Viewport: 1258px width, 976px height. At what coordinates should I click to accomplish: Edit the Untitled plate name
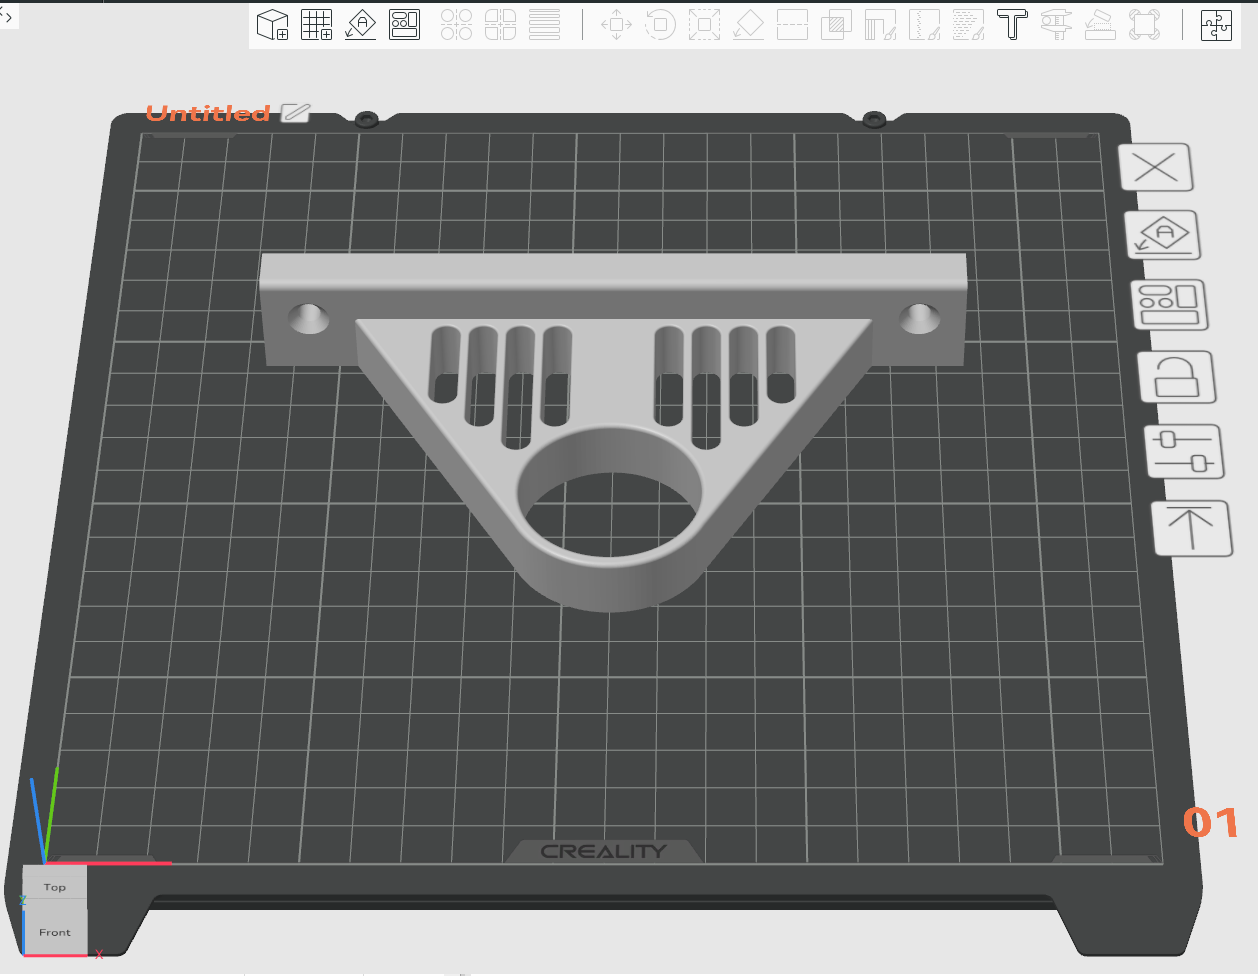[296, 113]
